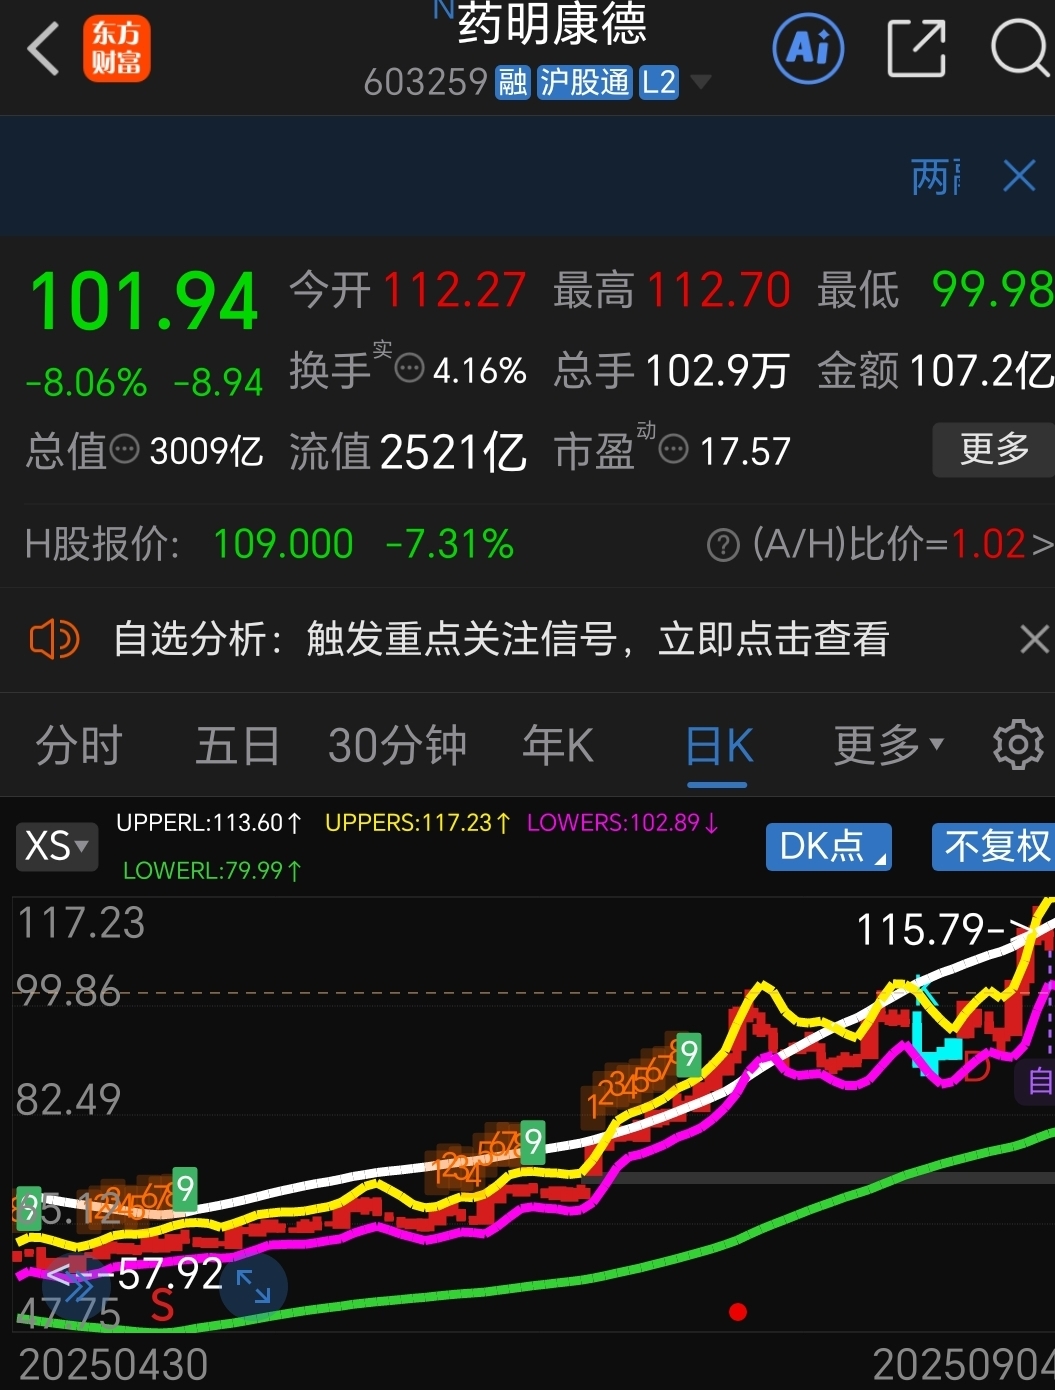This screenshot has height=1390, width=1055.
Task: Tap the 最低 99.98 value
Action: (992, 291)
